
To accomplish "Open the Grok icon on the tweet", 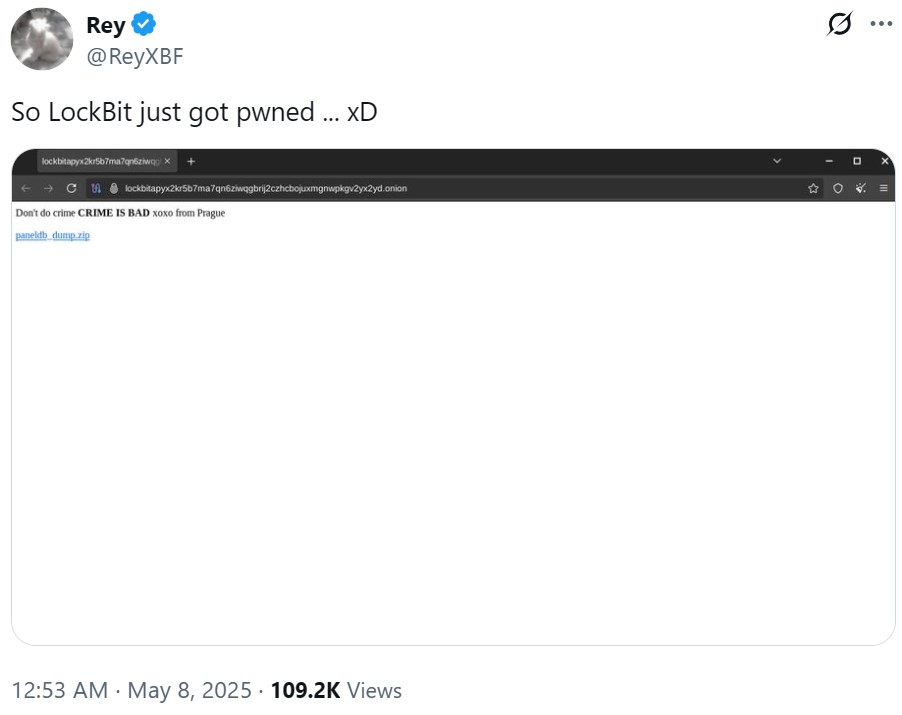I will (x=839, y=25).
